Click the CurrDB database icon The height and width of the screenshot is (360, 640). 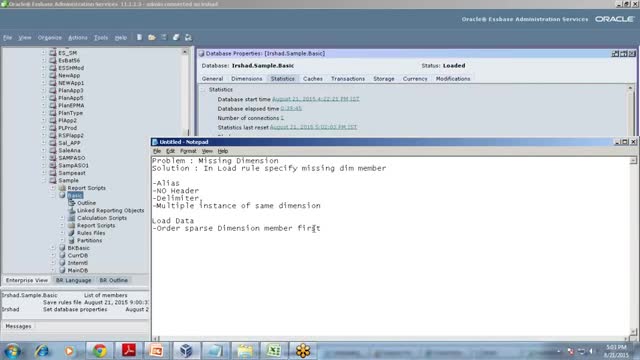[62, 255]
